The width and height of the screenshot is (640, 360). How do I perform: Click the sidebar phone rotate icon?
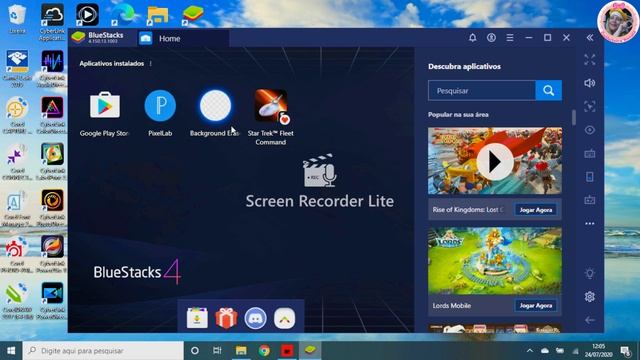[589, 177]
